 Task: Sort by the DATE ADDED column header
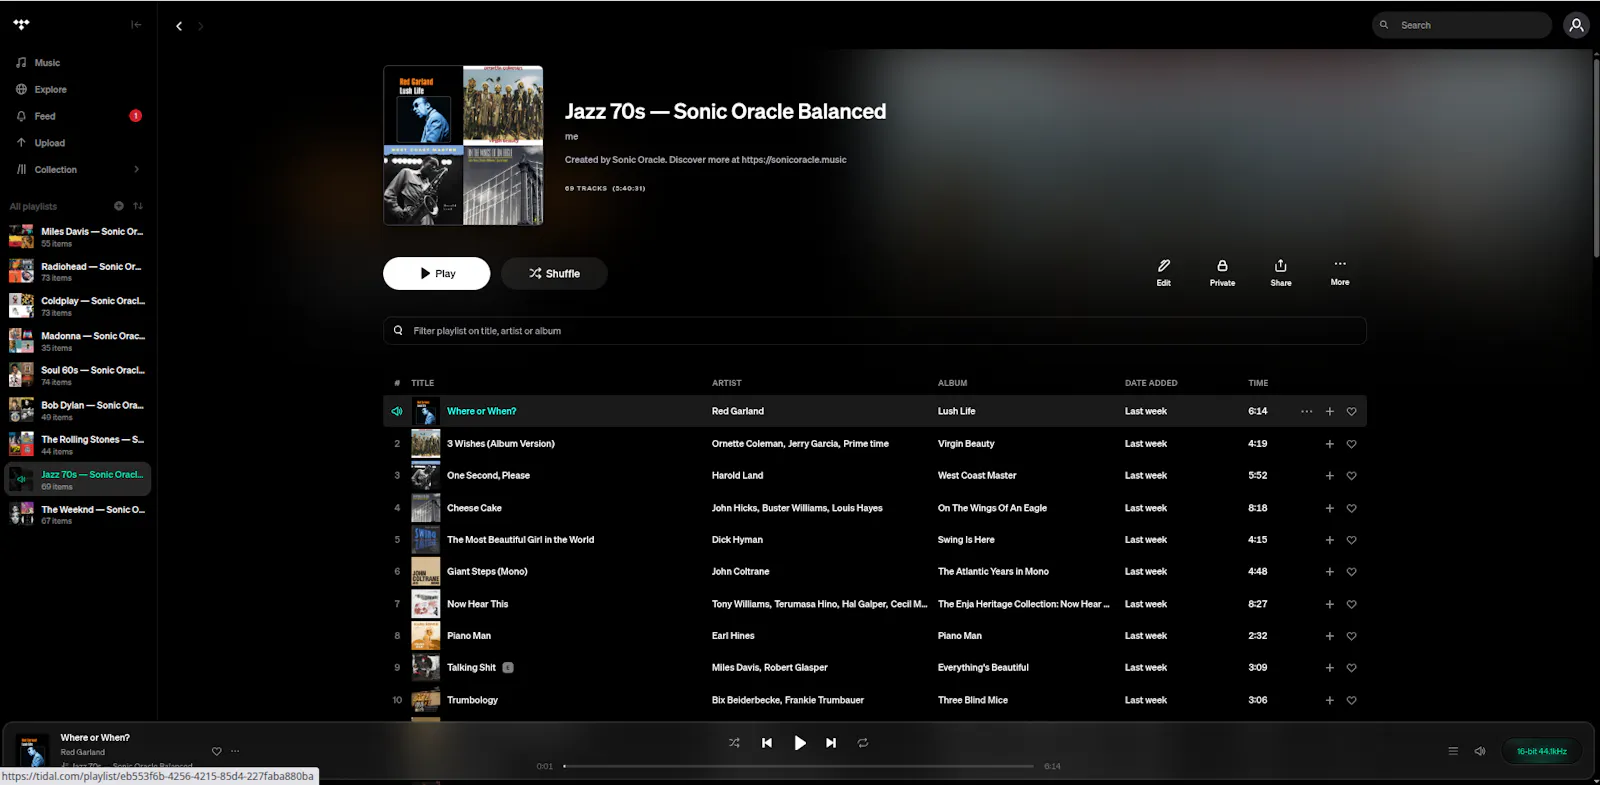1151,383
